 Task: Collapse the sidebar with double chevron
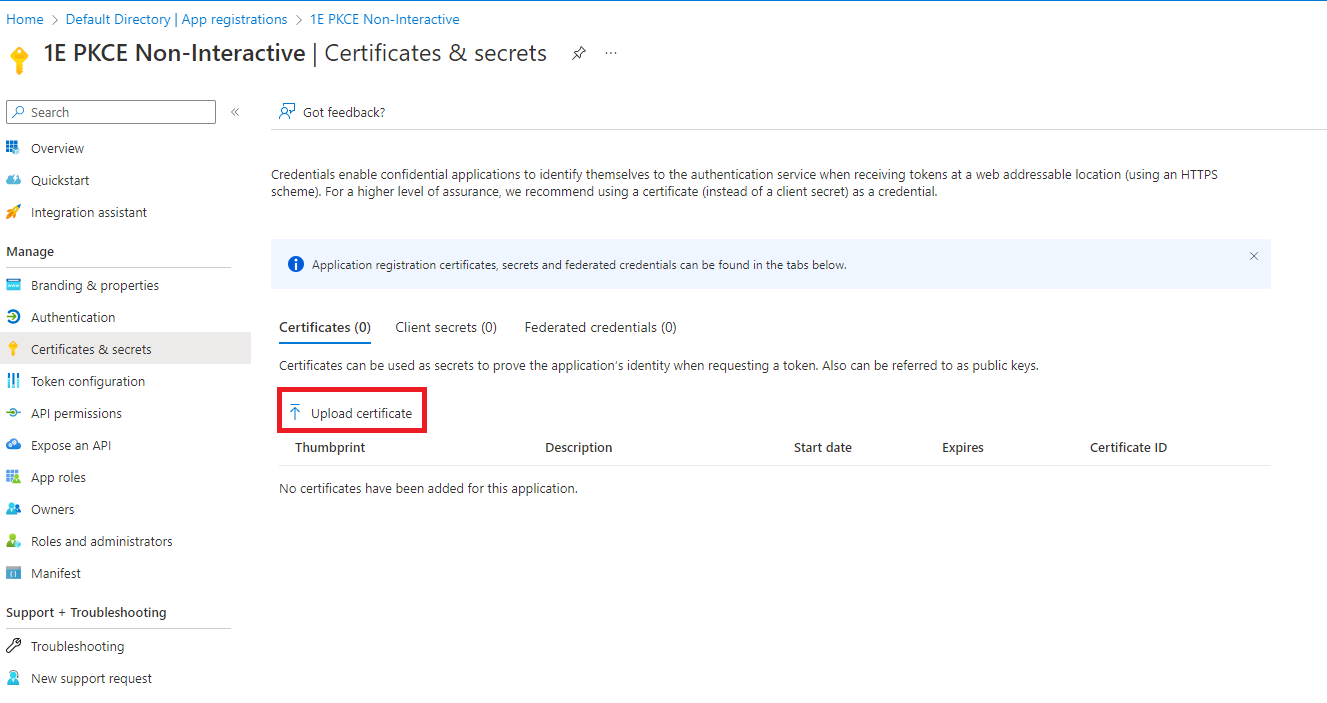click(x=235, y=112)
